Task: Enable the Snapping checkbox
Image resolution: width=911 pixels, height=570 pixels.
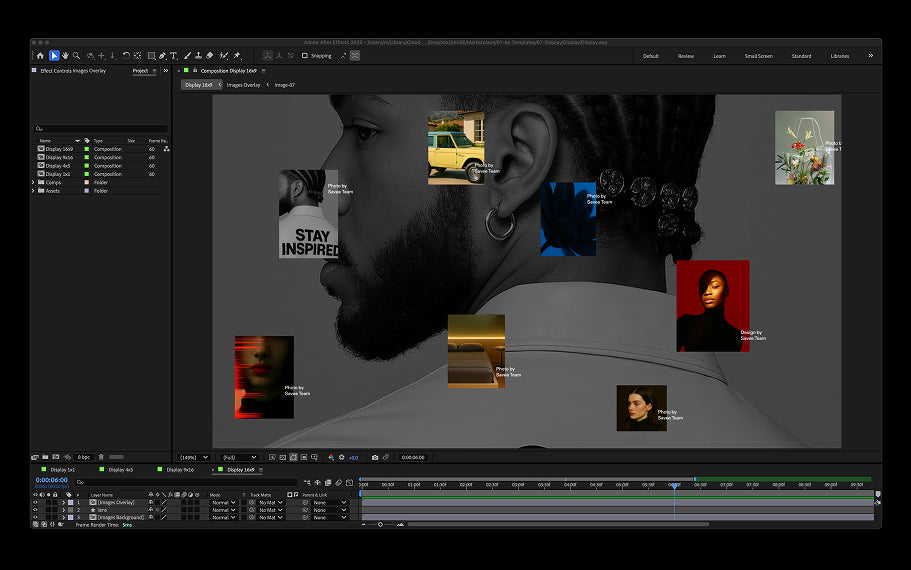Action: pyautogui.click(x=304, y=56)
